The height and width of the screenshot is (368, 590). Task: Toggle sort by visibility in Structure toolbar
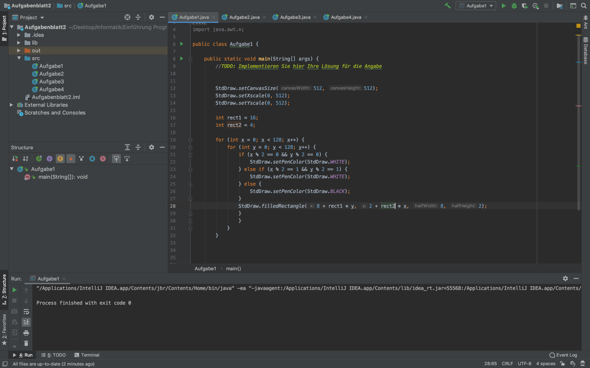15,159
